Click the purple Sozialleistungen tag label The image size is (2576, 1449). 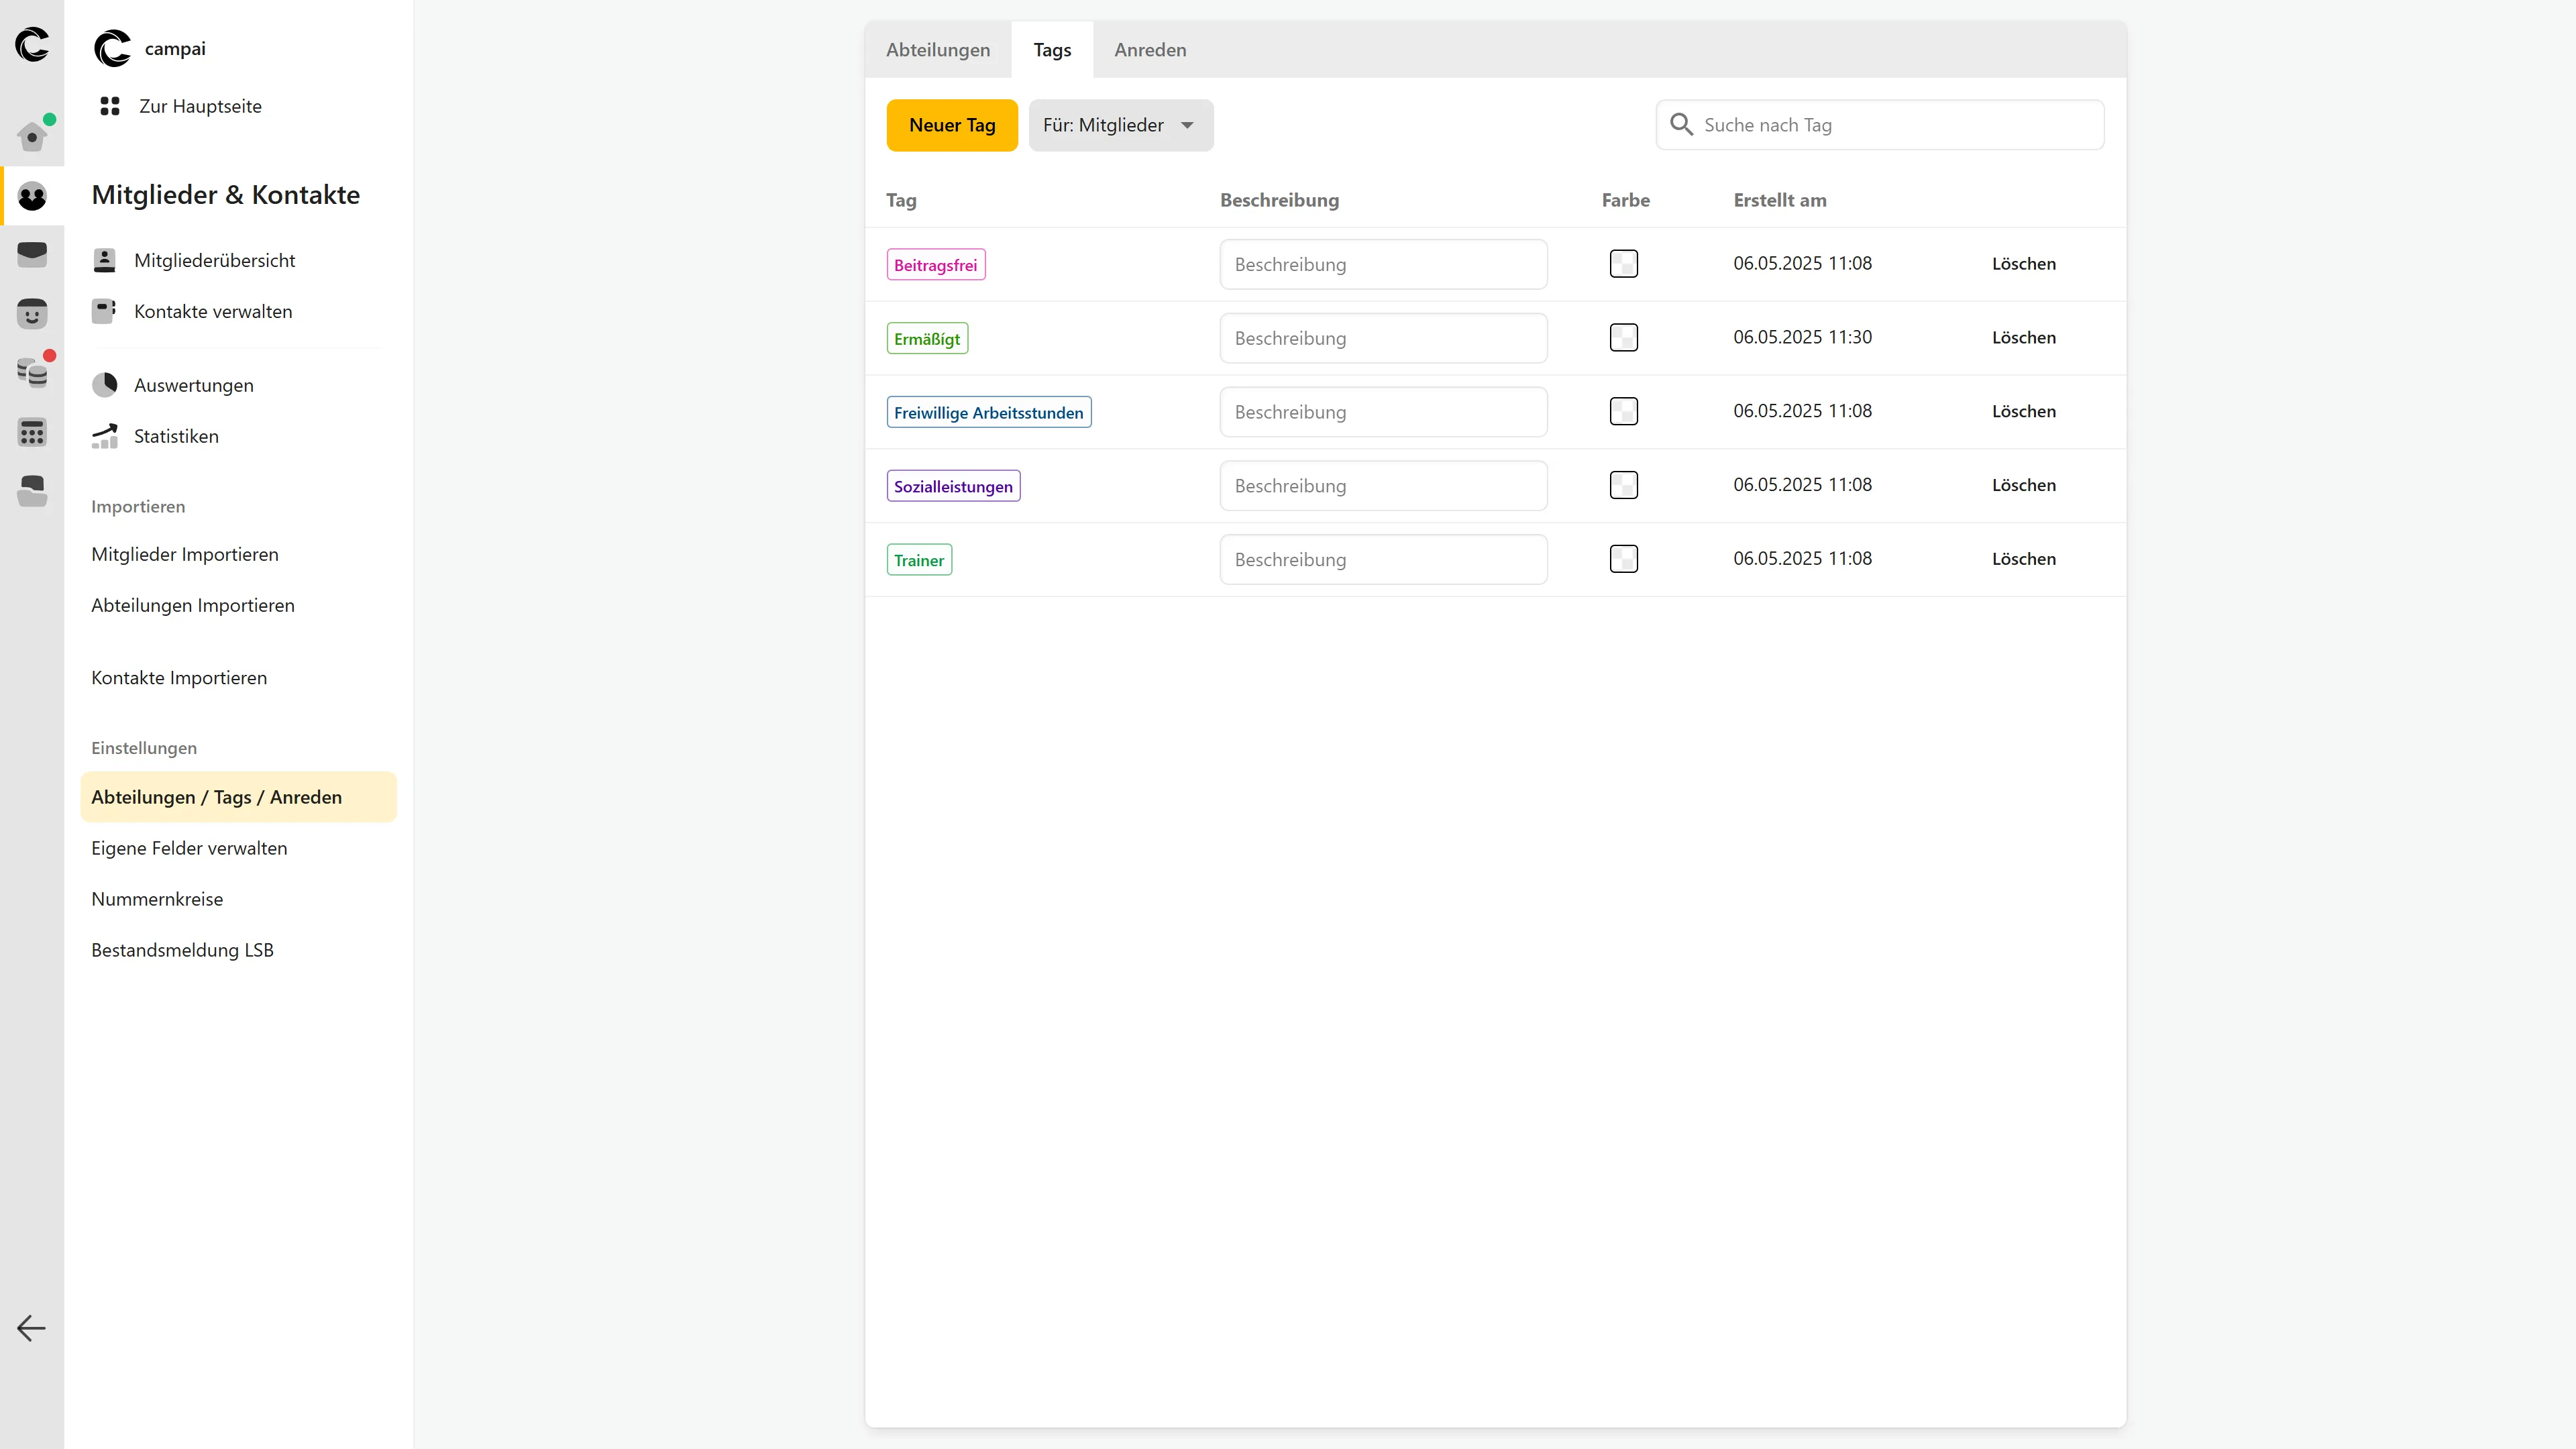[953, 486]
